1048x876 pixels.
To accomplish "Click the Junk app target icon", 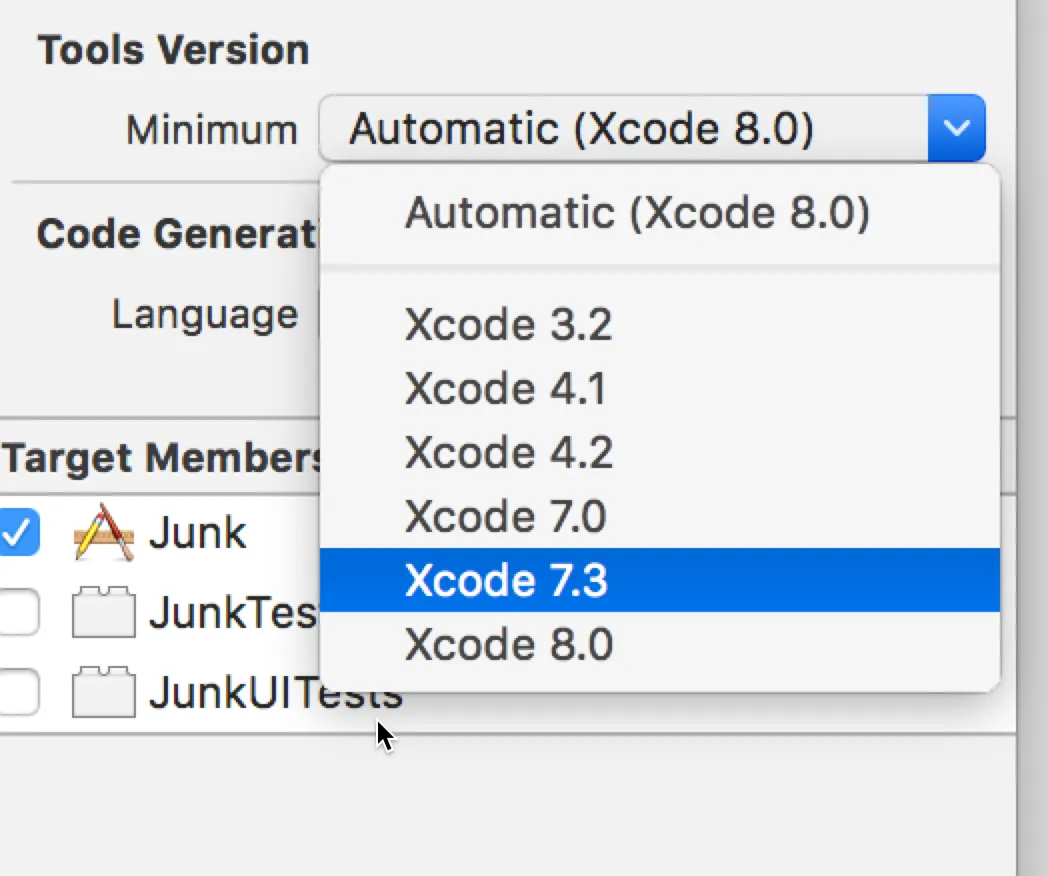I will (104, 533).
